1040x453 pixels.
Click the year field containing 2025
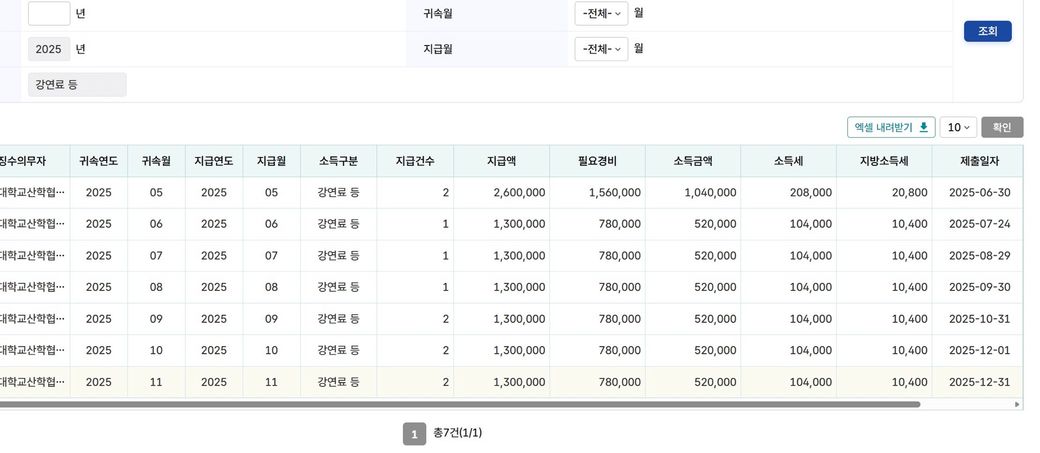49,49
